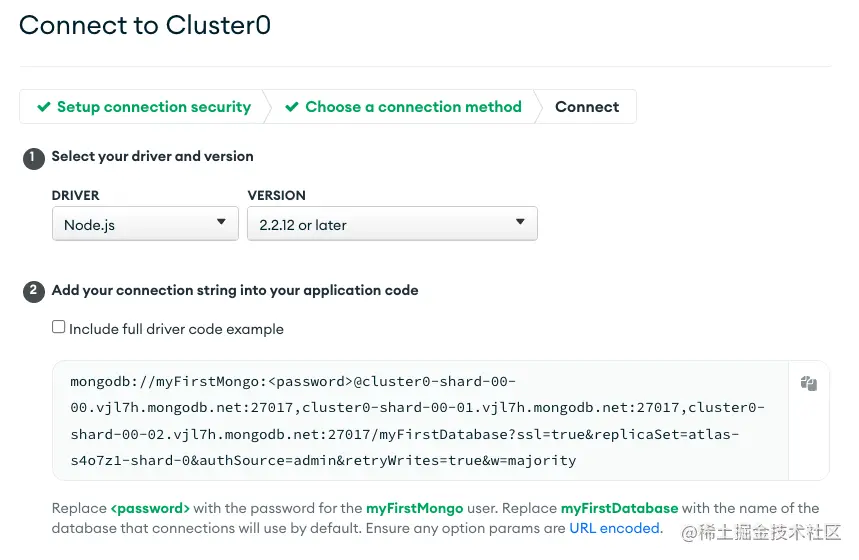Click the myFirstDatabase name in instructions
Screen dimensions: 859x560
pyautogui.click(x=619, y=508)
